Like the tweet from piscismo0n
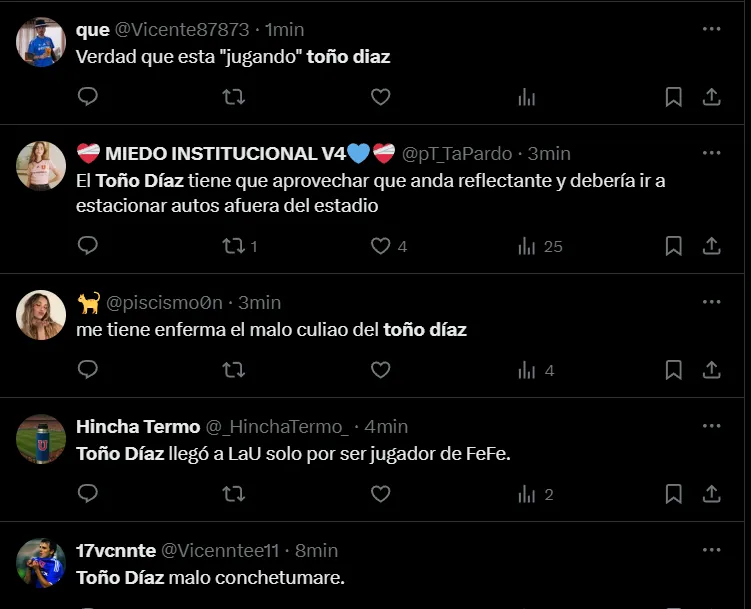This screenshot has width=751, height=609. [x=380, y=370]
